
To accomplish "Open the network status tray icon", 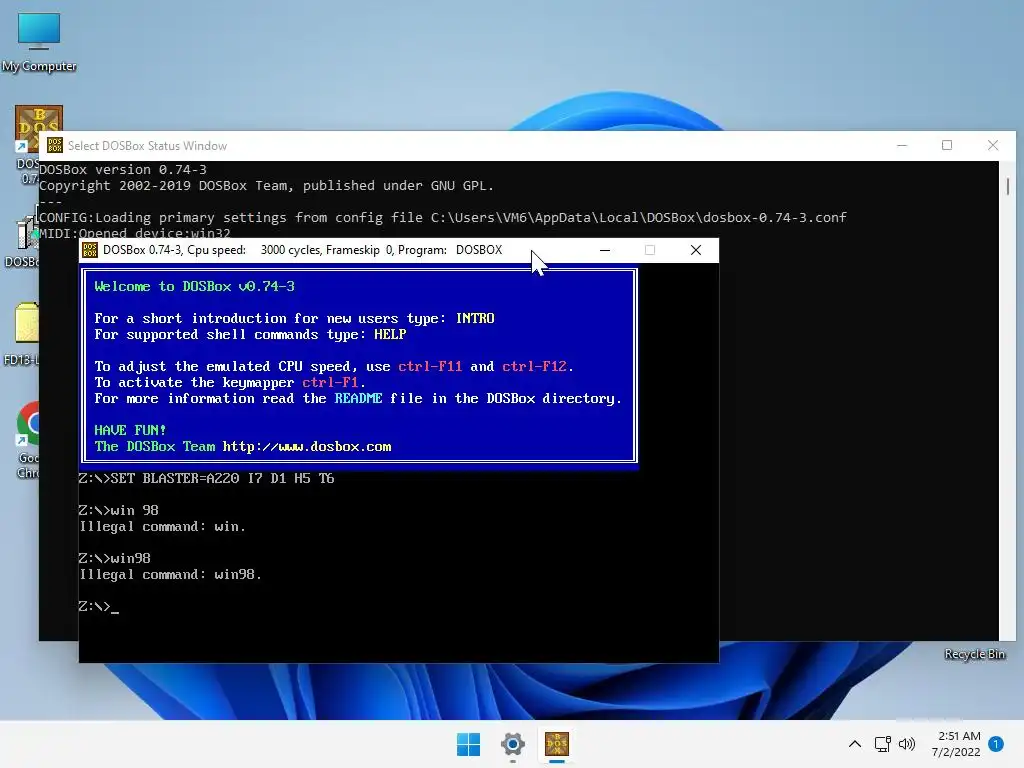I will pos(882,744).
